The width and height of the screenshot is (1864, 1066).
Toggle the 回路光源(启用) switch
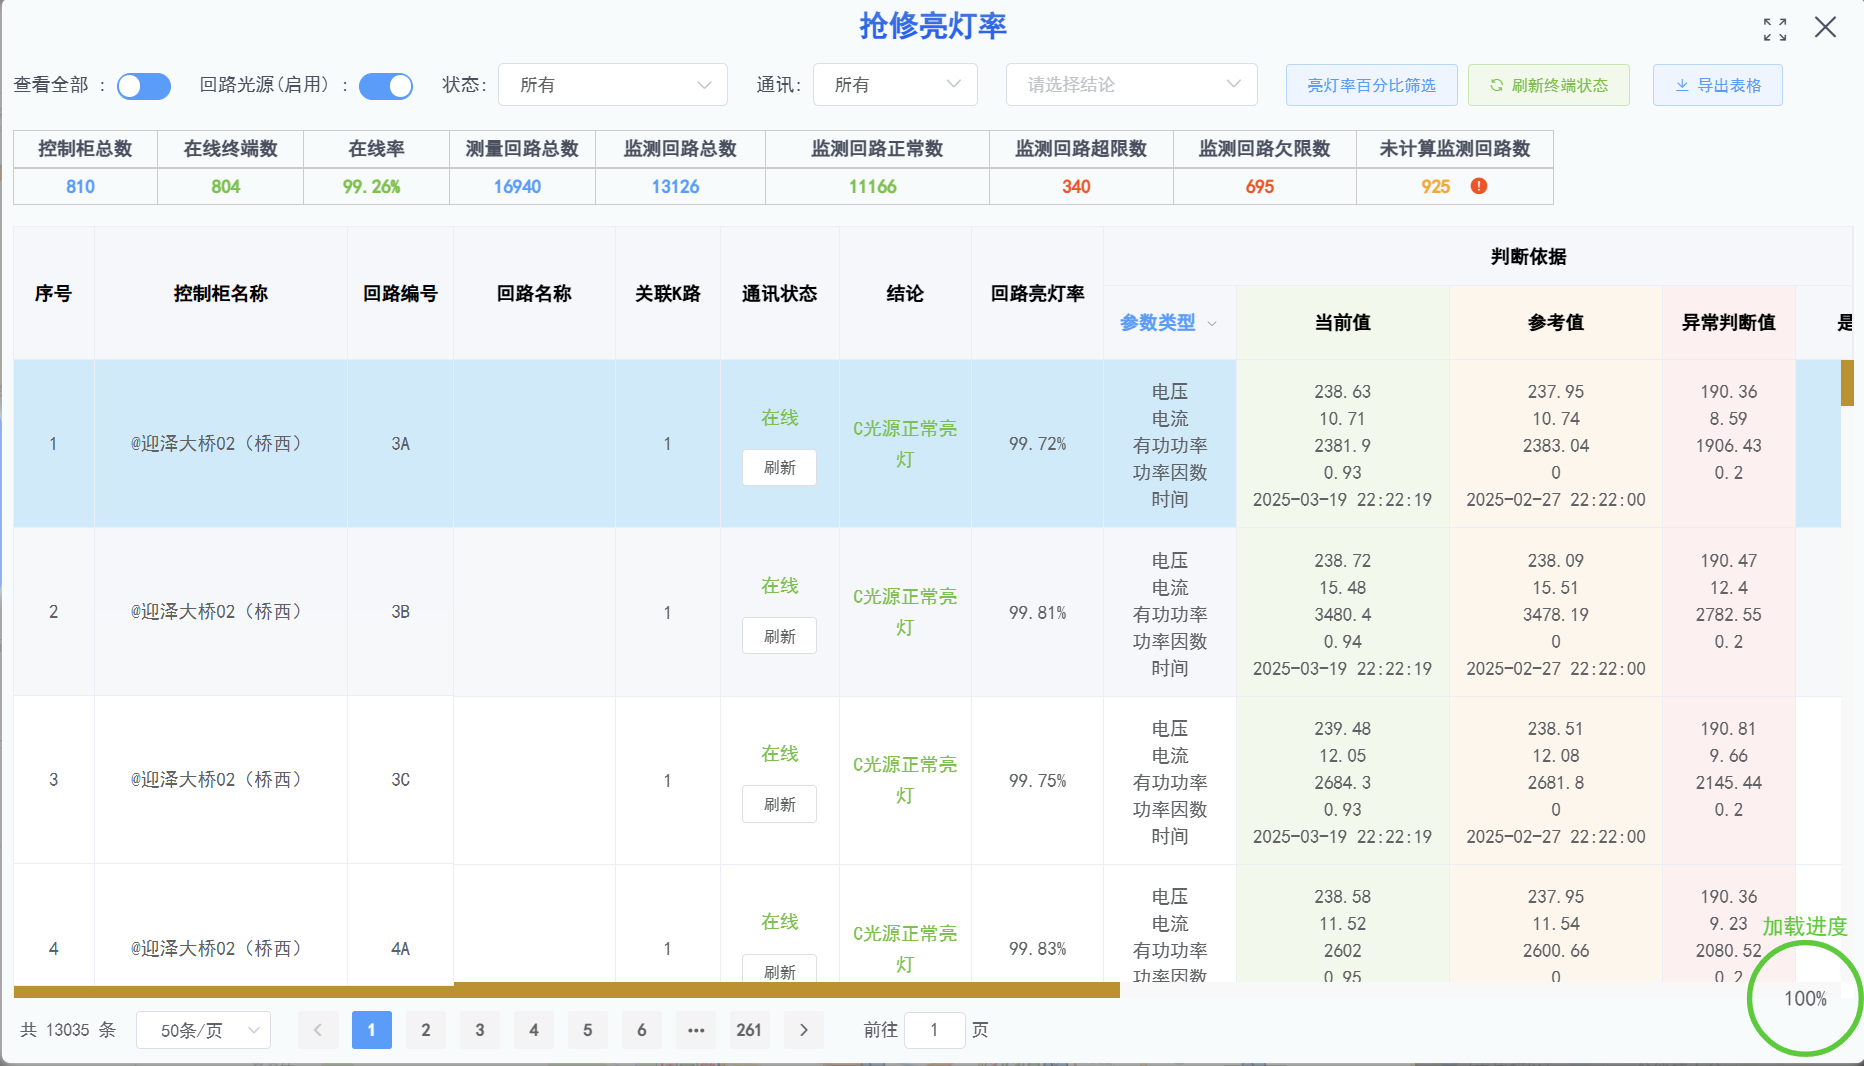click(x=386, y=86)
